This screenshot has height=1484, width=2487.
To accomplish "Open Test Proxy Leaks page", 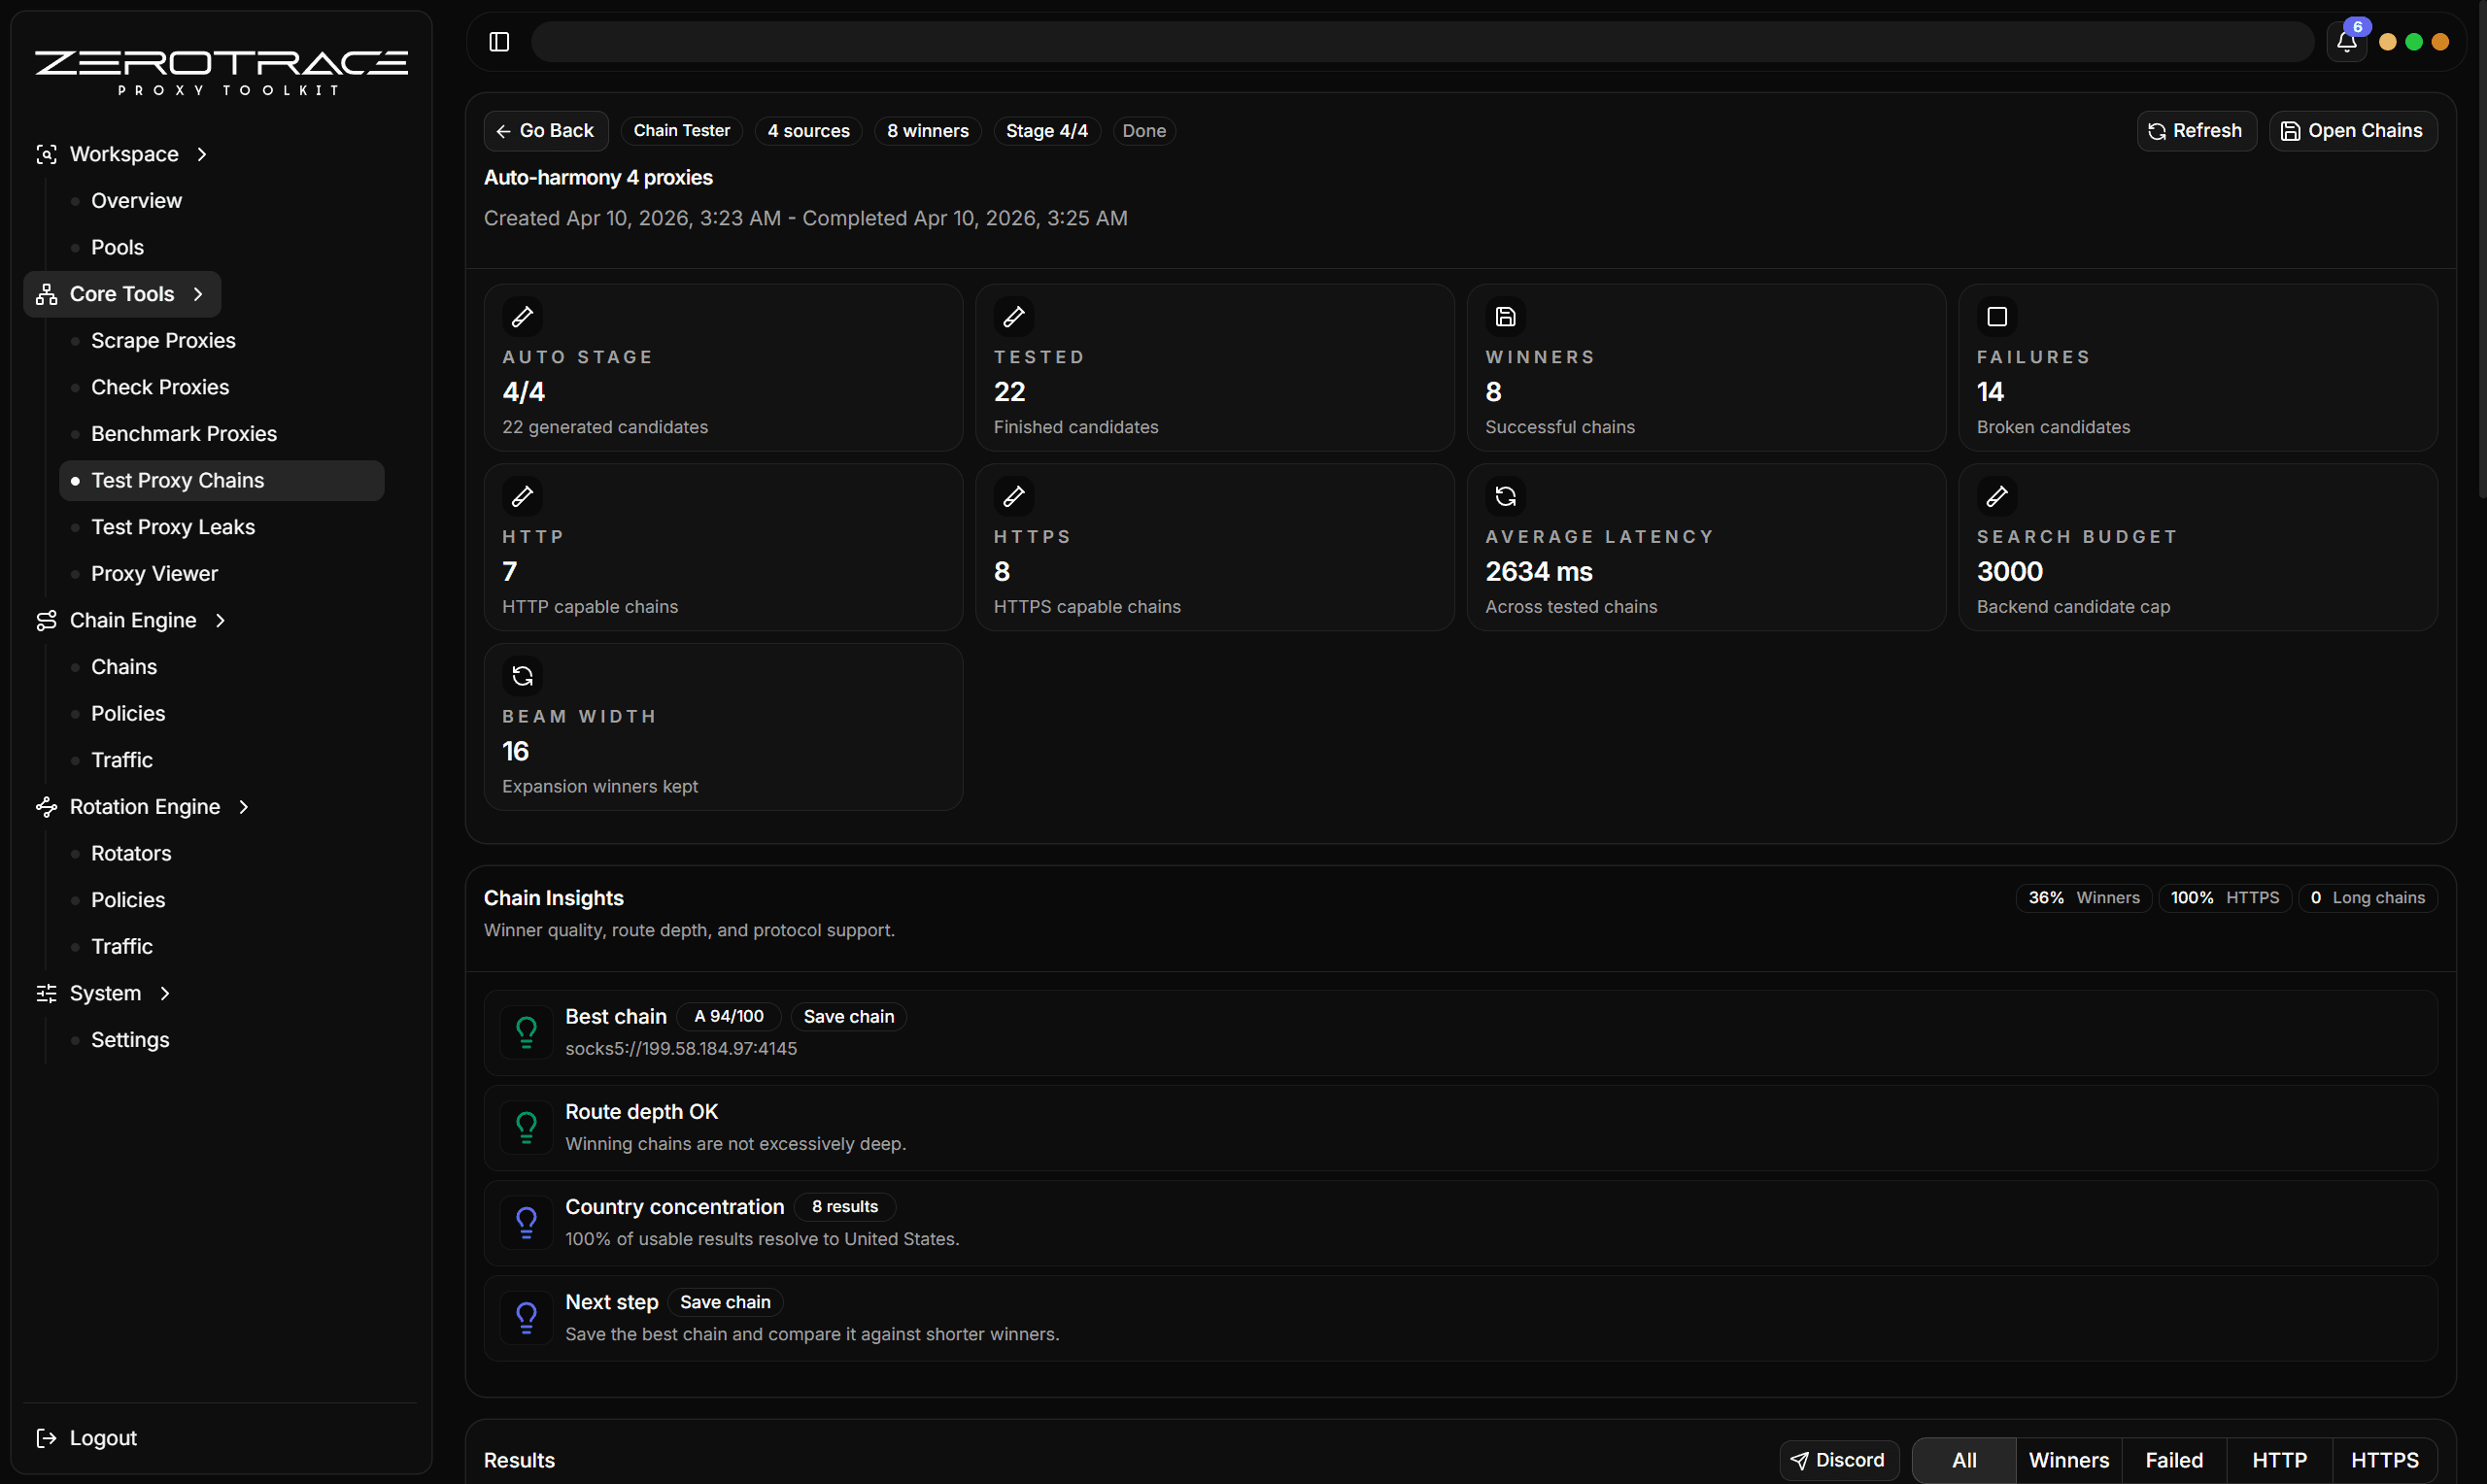I will 173,527.
